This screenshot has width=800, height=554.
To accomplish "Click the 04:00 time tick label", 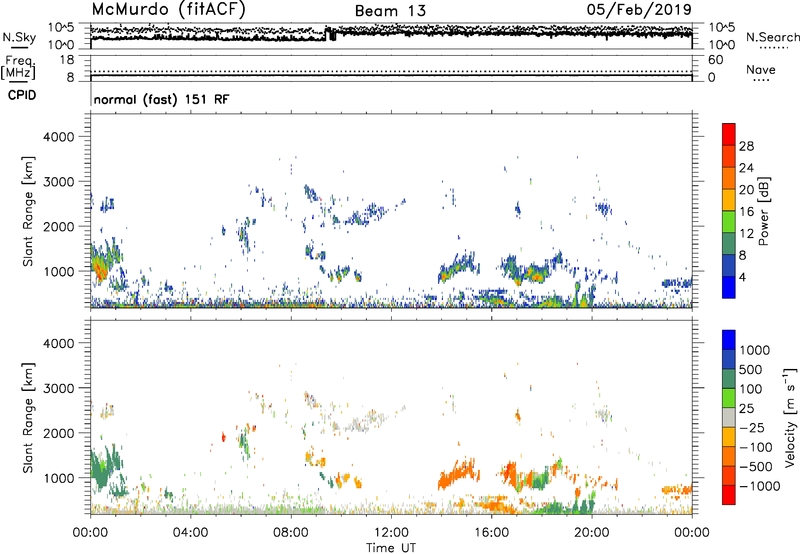I will click(x=190, y=533).
